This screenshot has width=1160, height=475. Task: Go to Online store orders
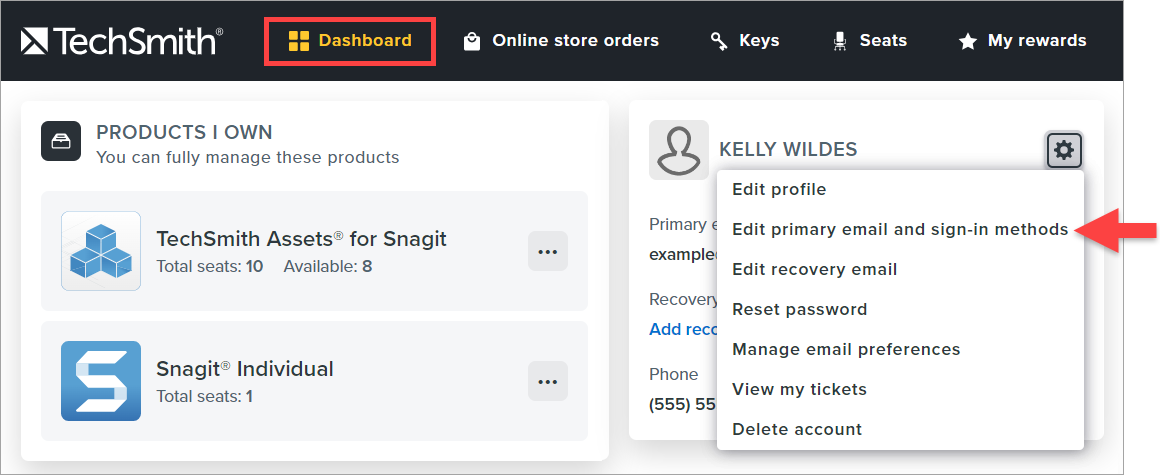tap(561, 41)
